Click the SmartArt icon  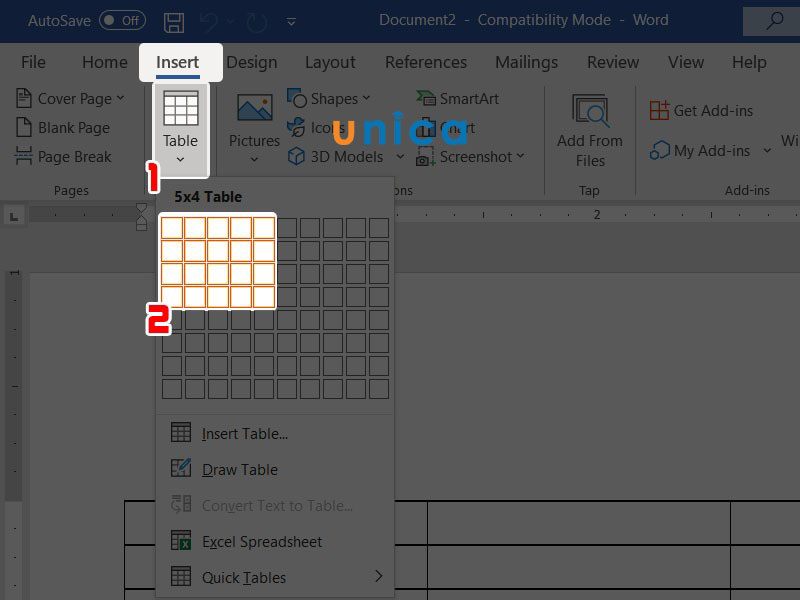tap(426, 97)
